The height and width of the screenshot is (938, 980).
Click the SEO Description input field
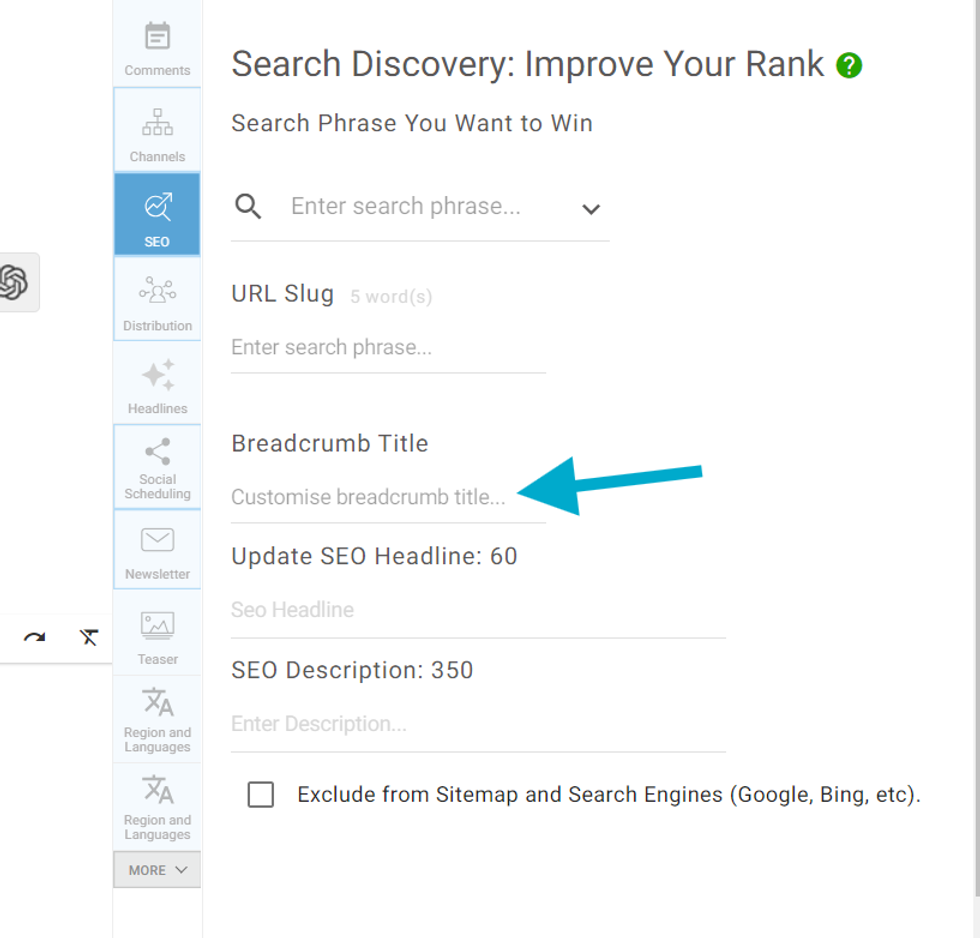coord(478,724)
